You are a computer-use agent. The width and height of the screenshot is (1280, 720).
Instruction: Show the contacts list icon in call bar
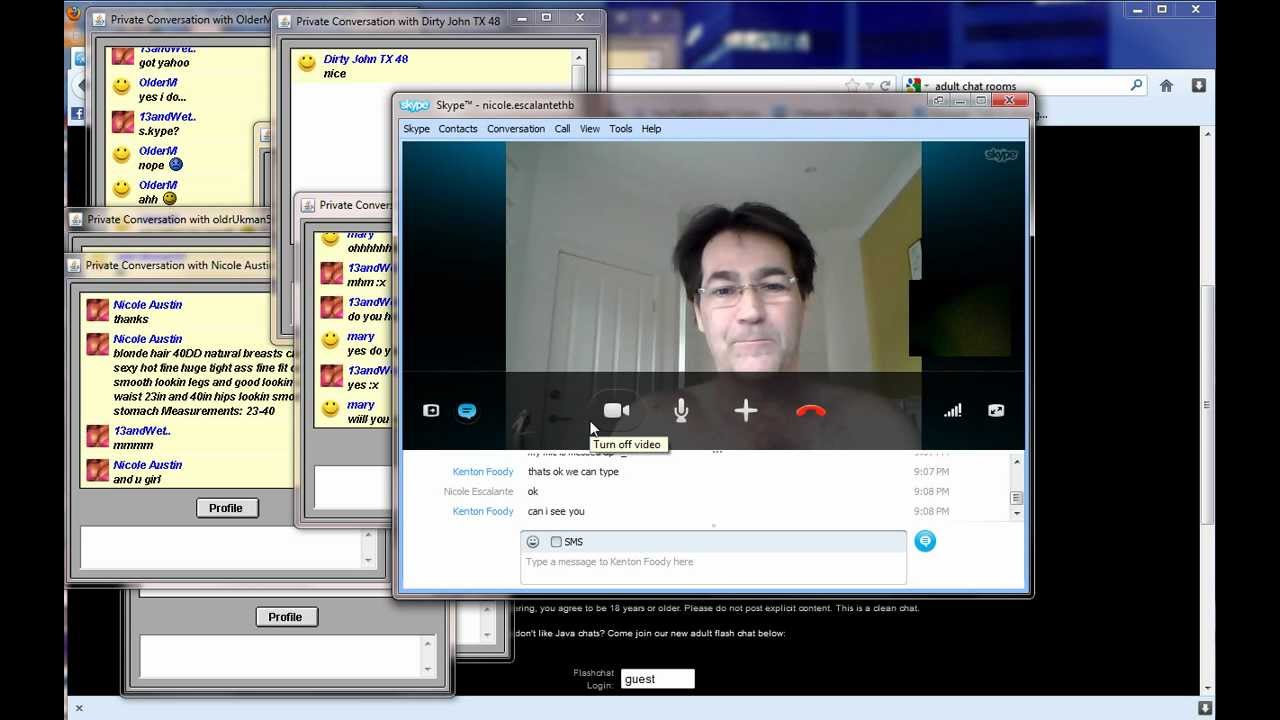pos(431,411)
